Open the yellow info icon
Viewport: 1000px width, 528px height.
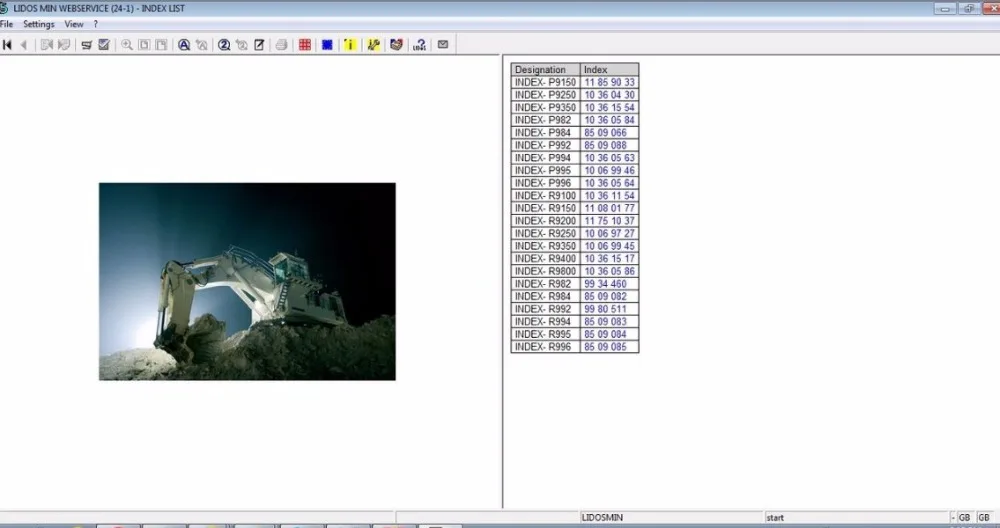point(349,45)
